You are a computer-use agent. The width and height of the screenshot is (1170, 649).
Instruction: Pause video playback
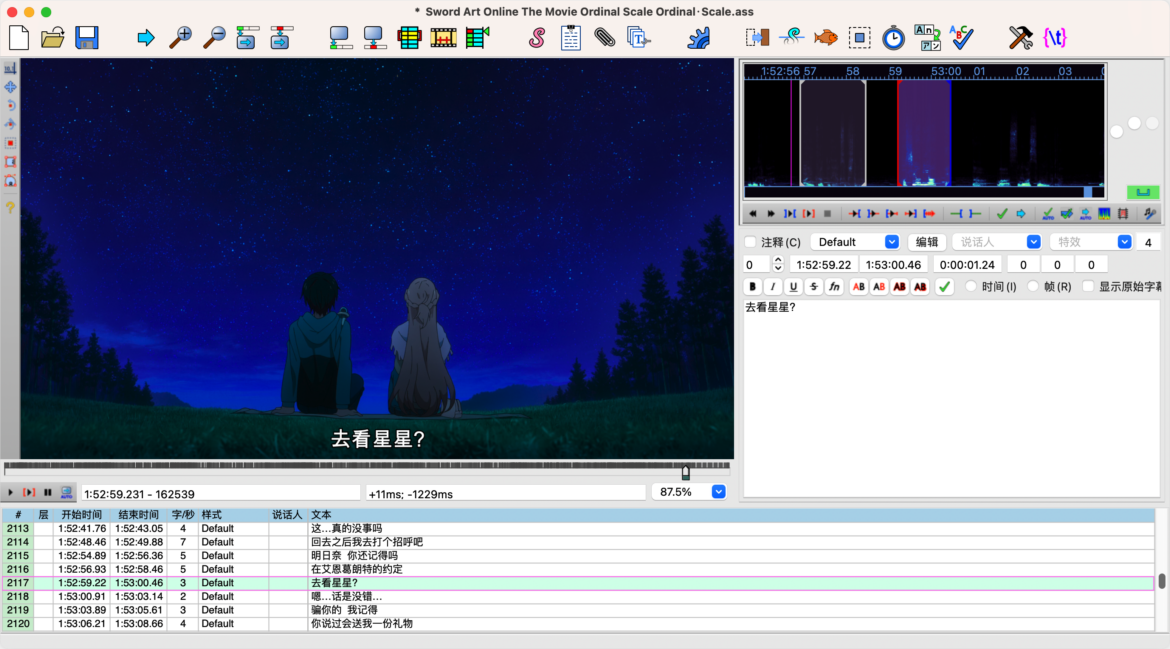(x=48, y=492)
